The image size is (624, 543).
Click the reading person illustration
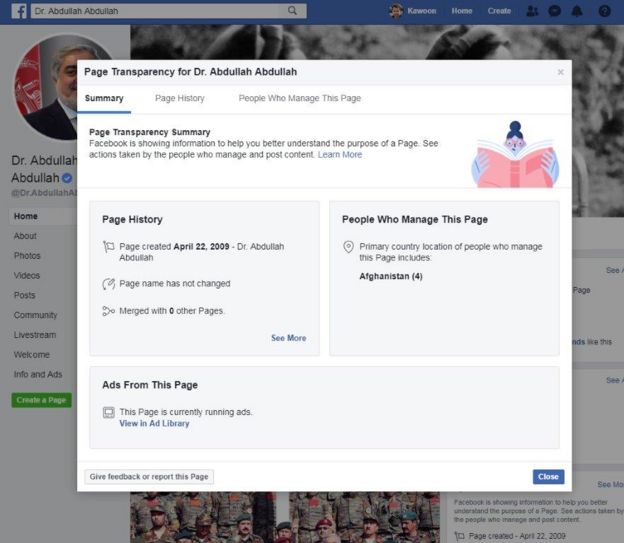(515, 154)
